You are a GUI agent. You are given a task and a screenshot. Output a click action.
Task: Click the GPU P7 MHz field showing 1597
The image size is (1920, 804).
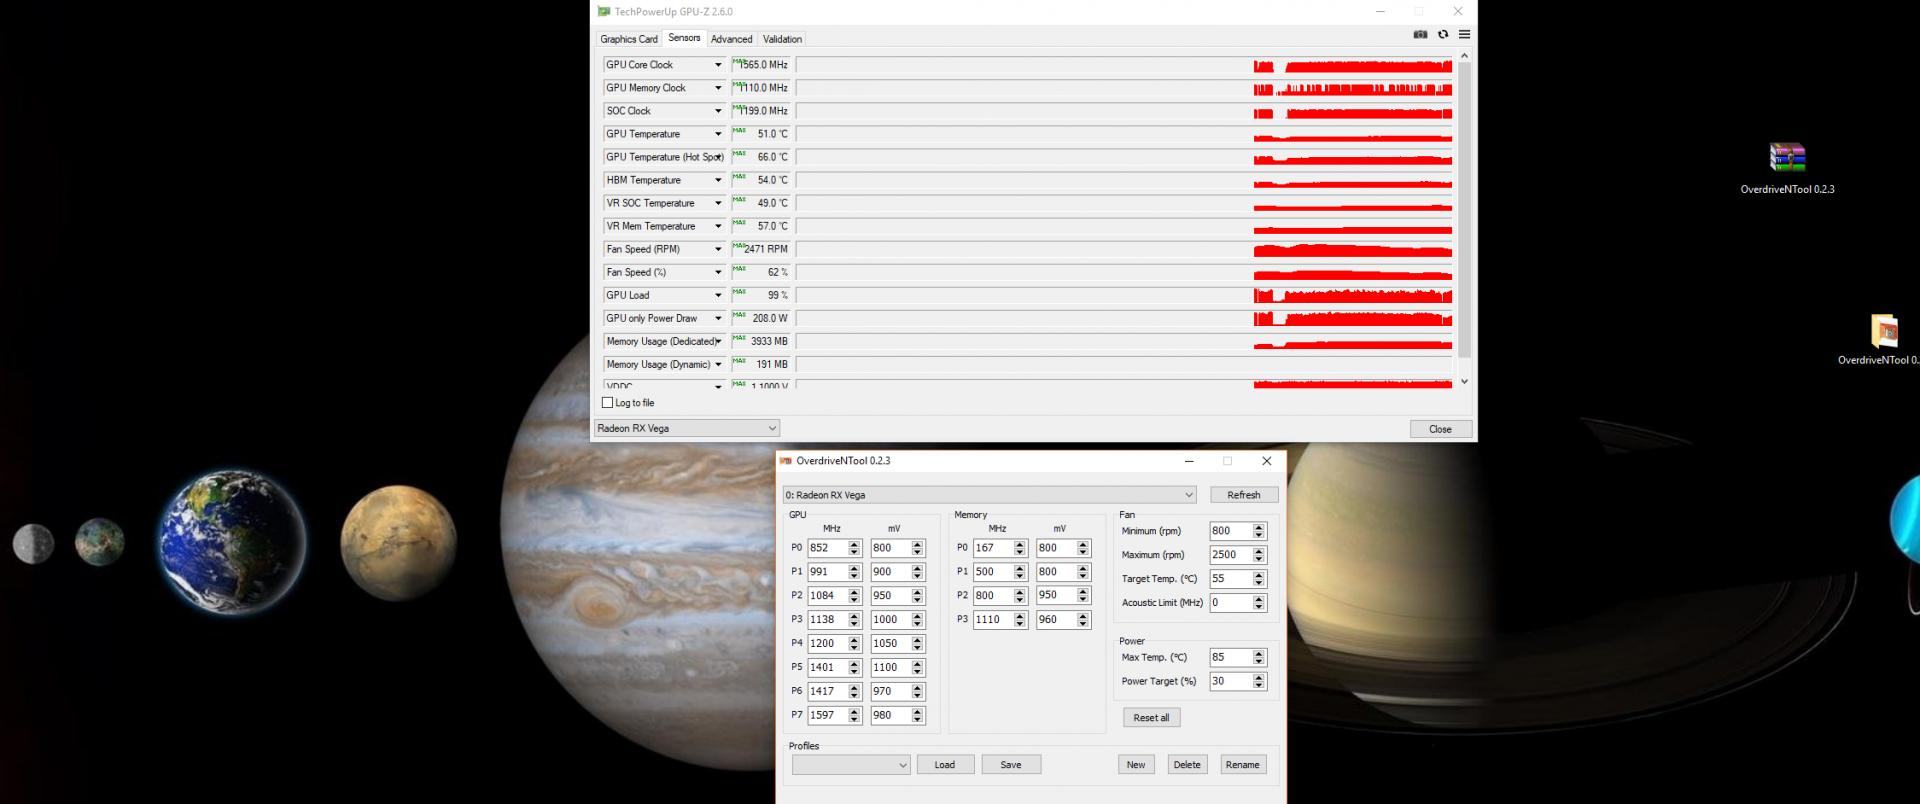click(827, 716)
